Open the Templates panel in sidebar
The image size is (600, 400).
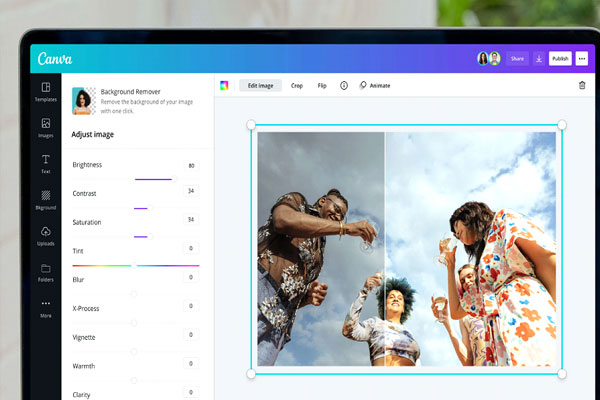pyautogui.click(x=46, y=92)
